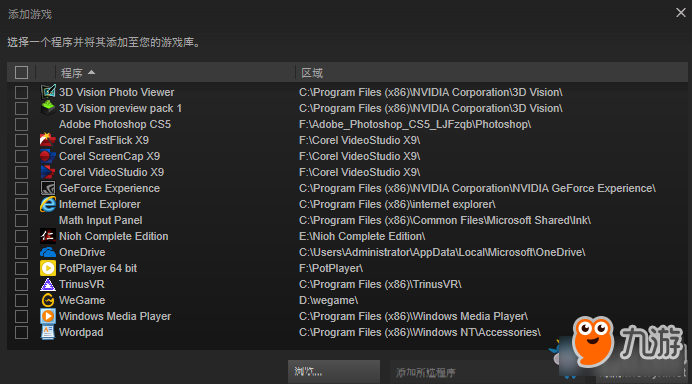
Task: Click the OneDrive AppData path
Action: tap(442, 252)
